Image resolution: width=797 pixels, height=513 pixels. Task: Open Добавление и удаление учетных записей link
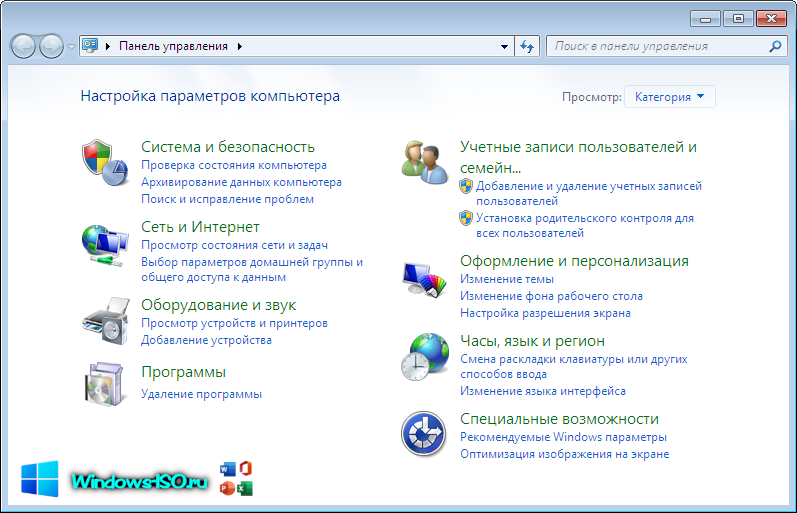(x=589, y=193)
